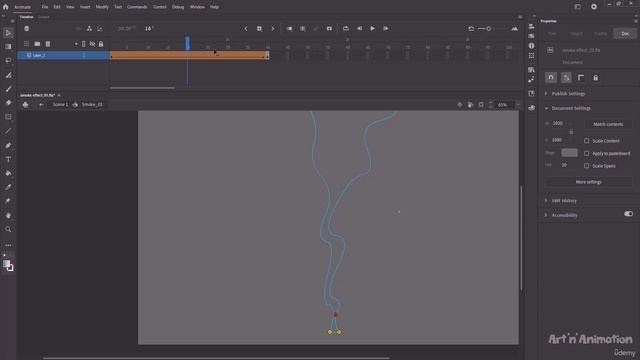Viewport: 640px width, 360px height.
Task: Go back to Scene 1 breadcrumb
Action: tap(60, 104)
